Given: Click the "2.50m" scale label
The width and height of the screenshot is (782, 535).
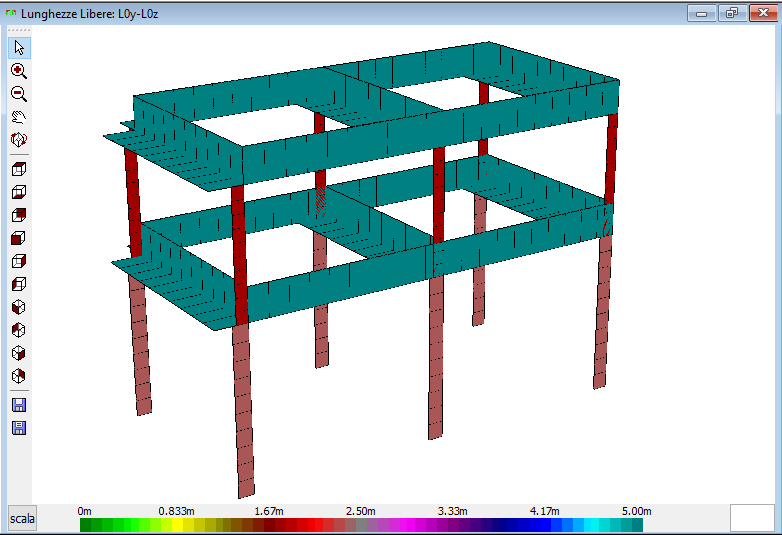Looking at the screenshot, I should pos(361,511).
